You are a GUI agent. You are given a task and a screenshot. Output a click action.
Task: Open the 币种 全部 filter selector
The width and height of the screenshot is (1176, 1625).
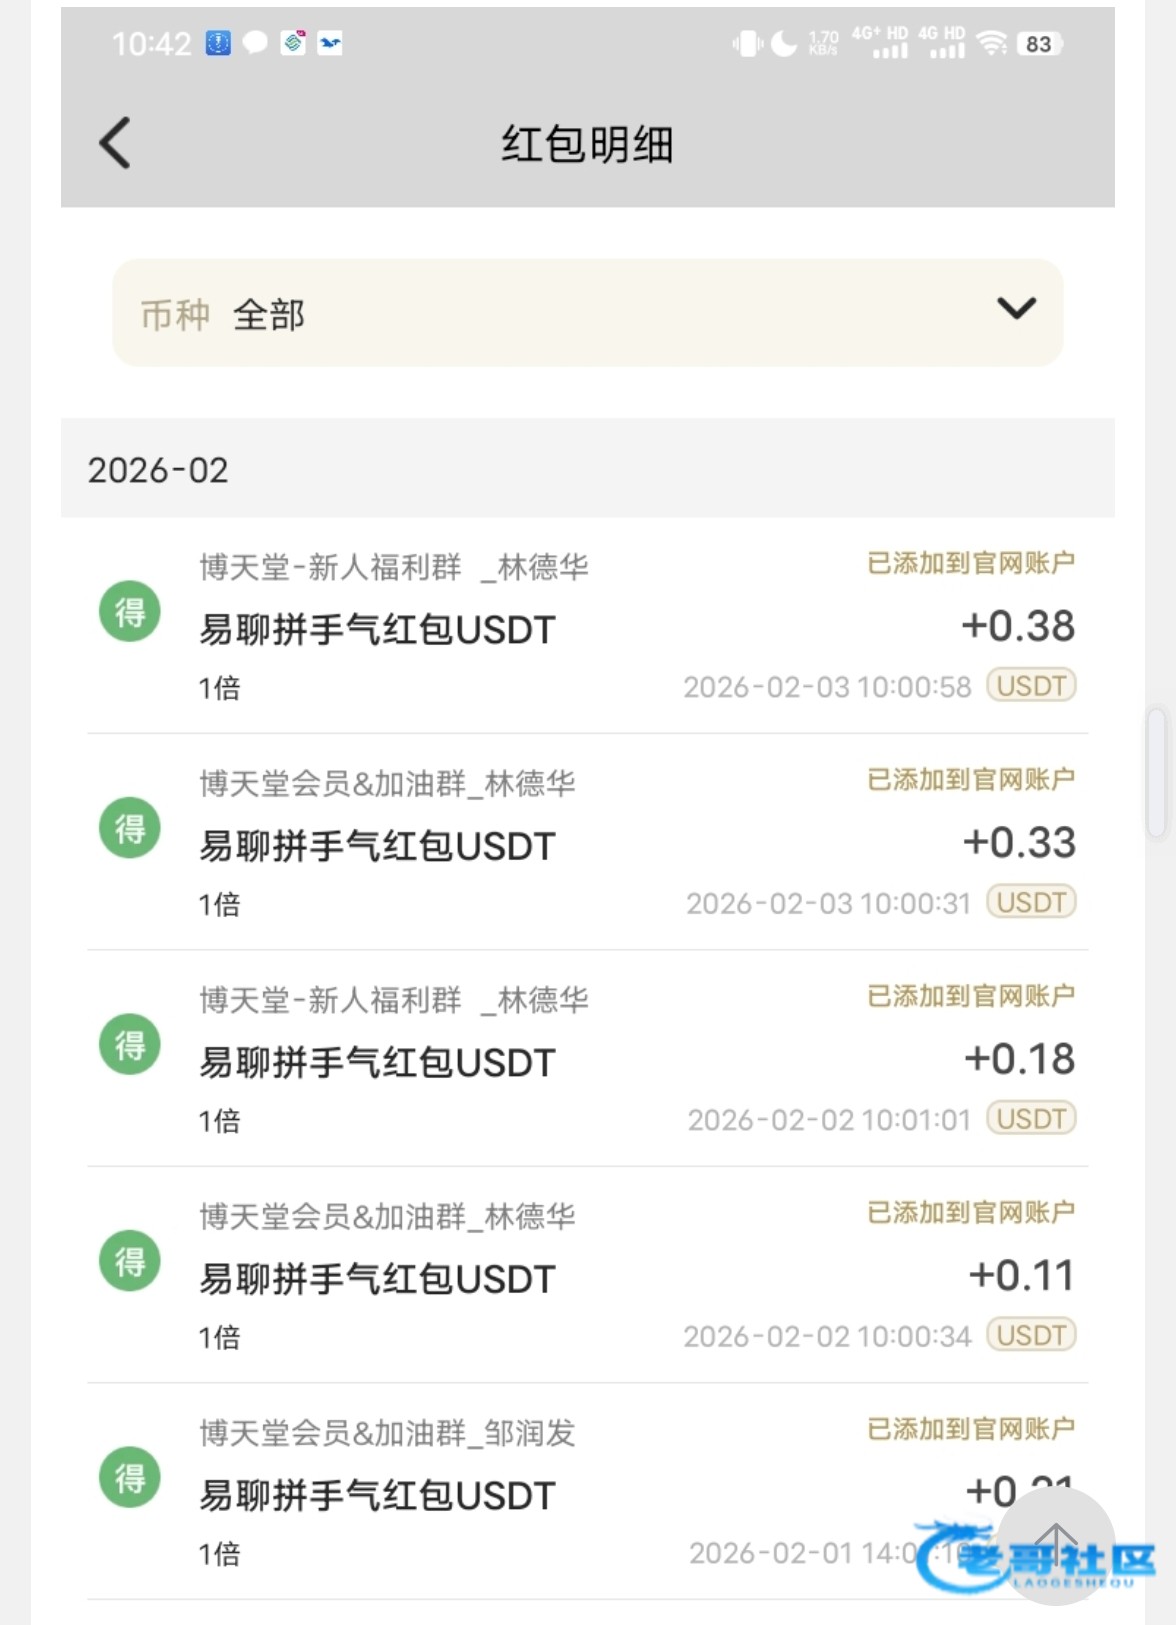[587, 313]
